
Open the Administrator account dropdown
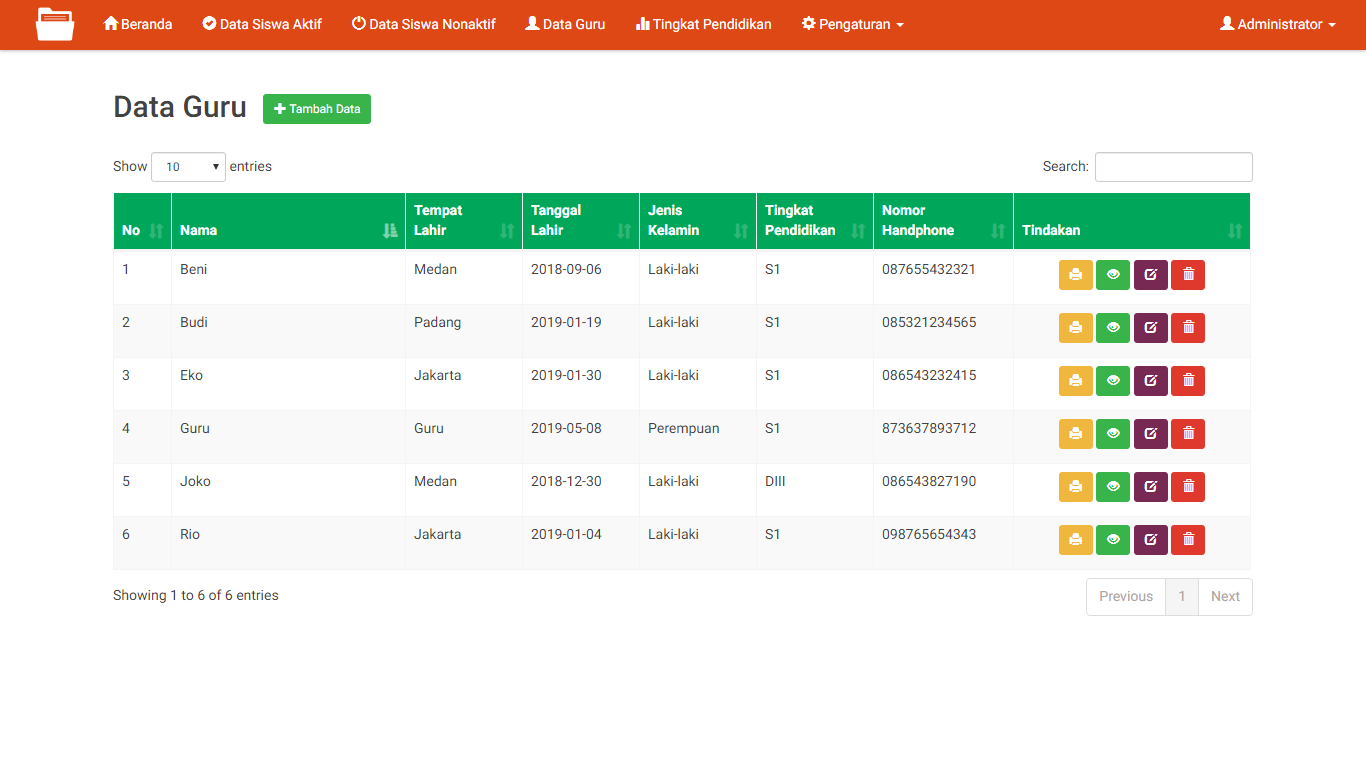(1277, 24)
